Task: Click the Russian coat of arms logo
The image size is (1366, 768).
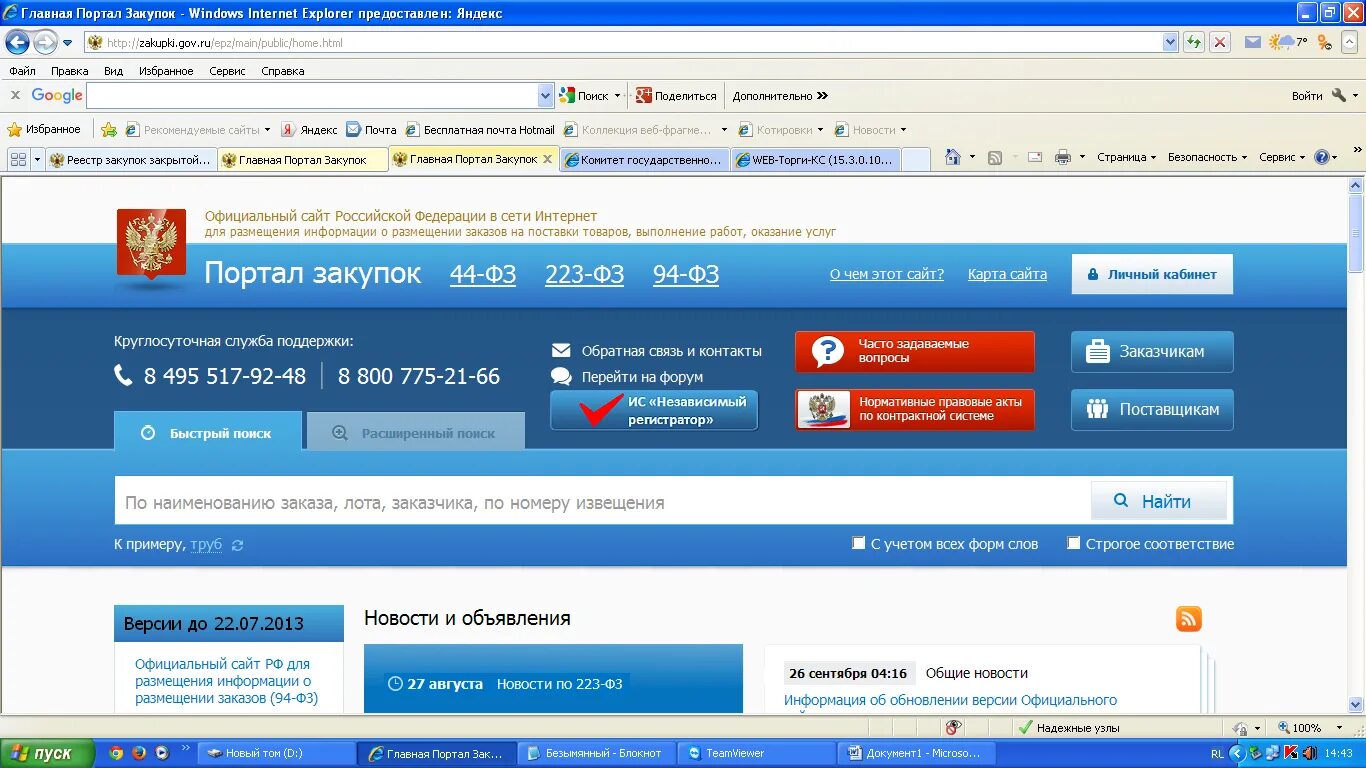Action: coord(151,242)
